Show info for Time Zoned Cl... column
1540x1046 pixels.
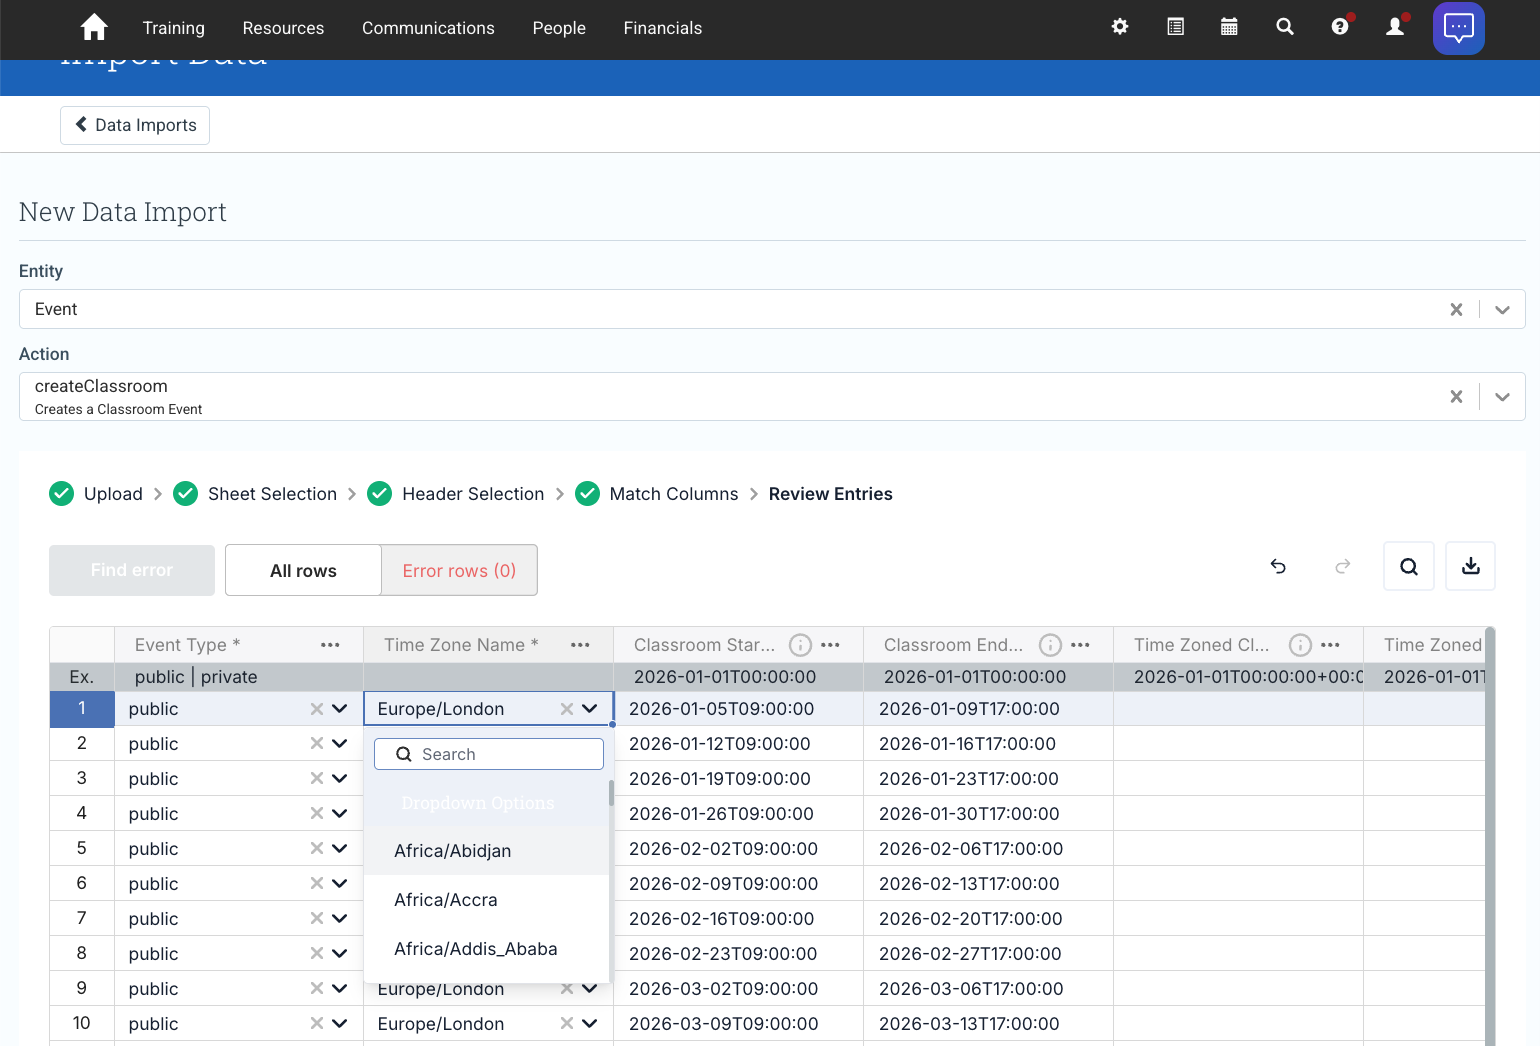1300,645
